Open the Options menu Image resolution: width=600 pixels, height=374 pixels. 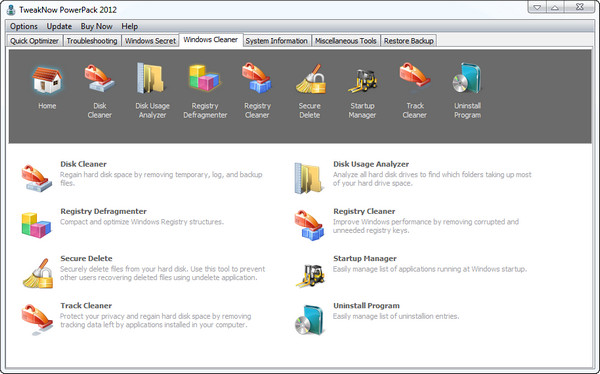pos(24,26)
